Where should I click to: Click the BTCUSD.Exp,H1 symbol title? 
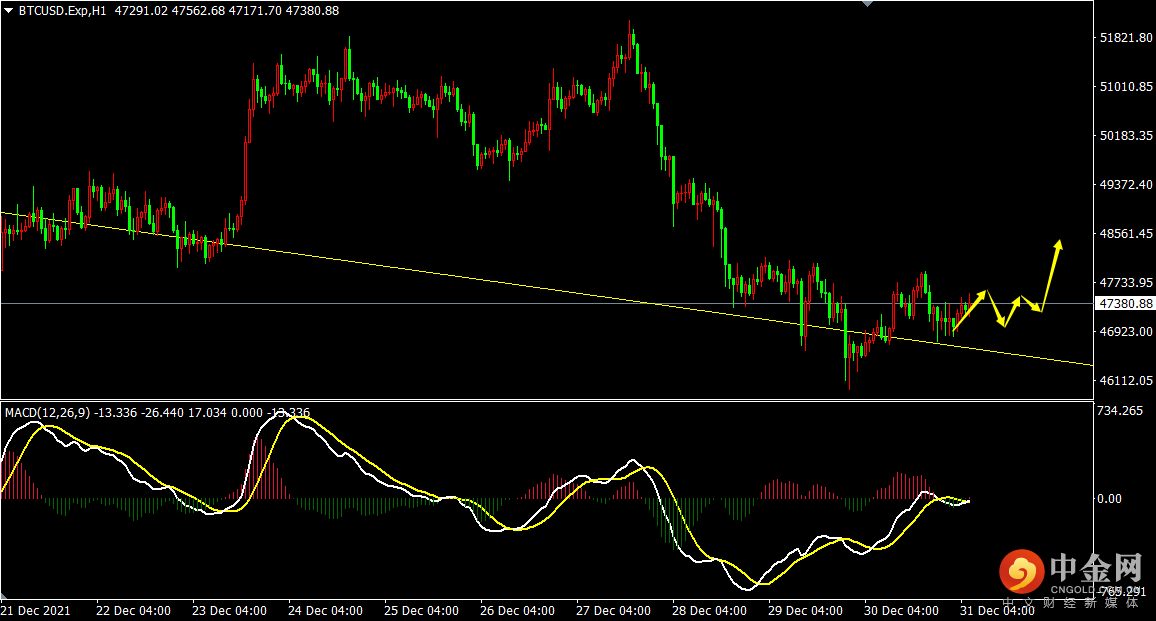tap(63, 11)
